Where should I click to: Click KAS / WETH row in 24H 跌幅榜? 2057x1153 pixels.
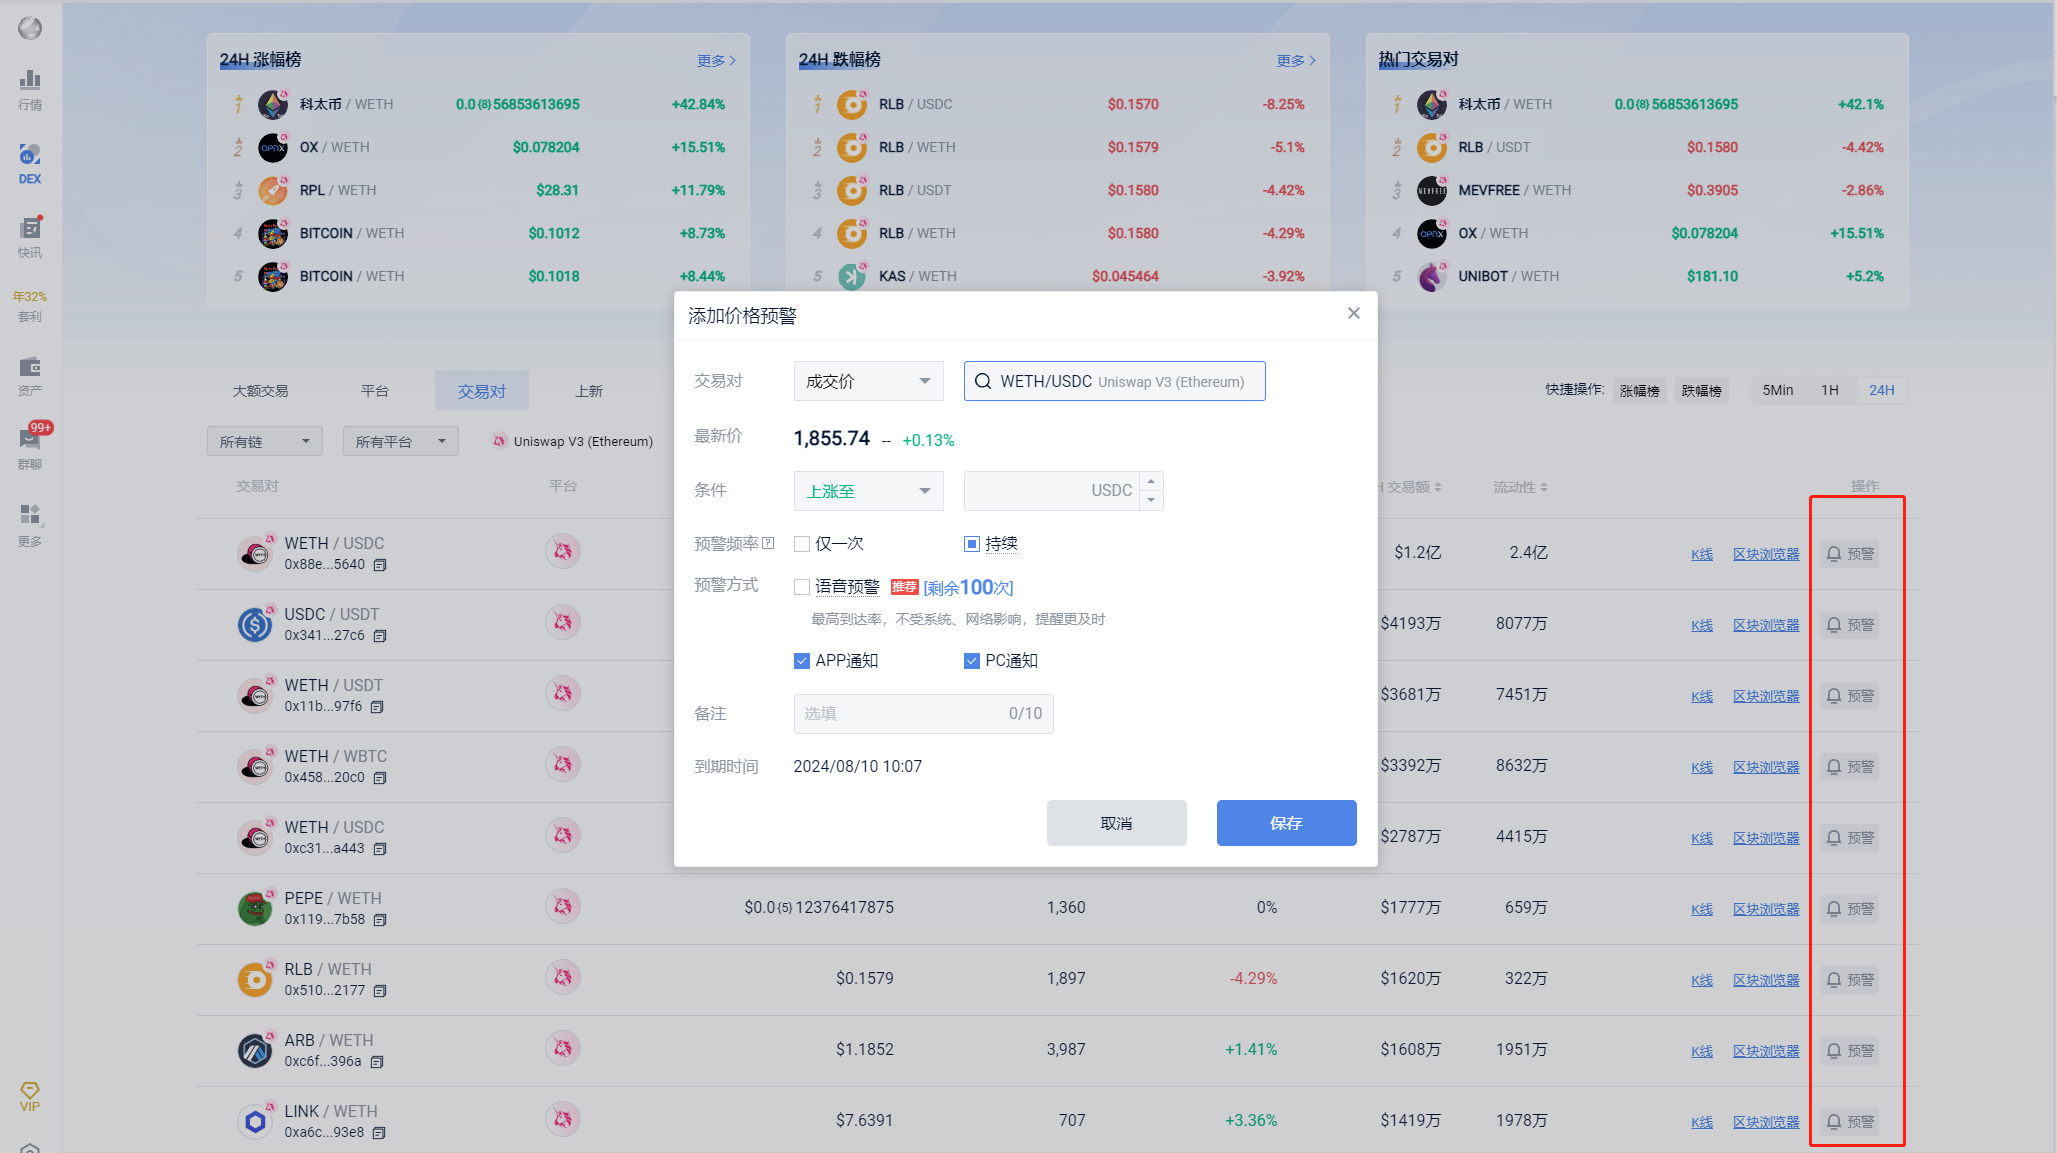[x=1058, y=276]
